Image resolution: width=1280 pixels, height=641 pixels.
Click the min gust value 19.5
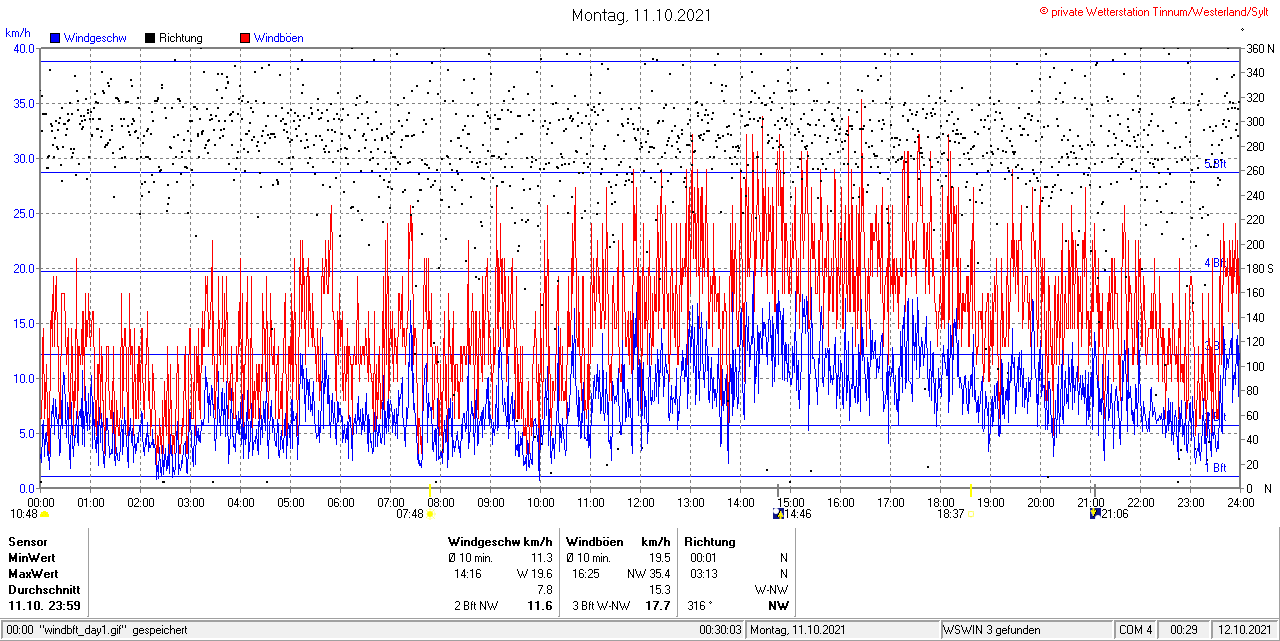660,558
